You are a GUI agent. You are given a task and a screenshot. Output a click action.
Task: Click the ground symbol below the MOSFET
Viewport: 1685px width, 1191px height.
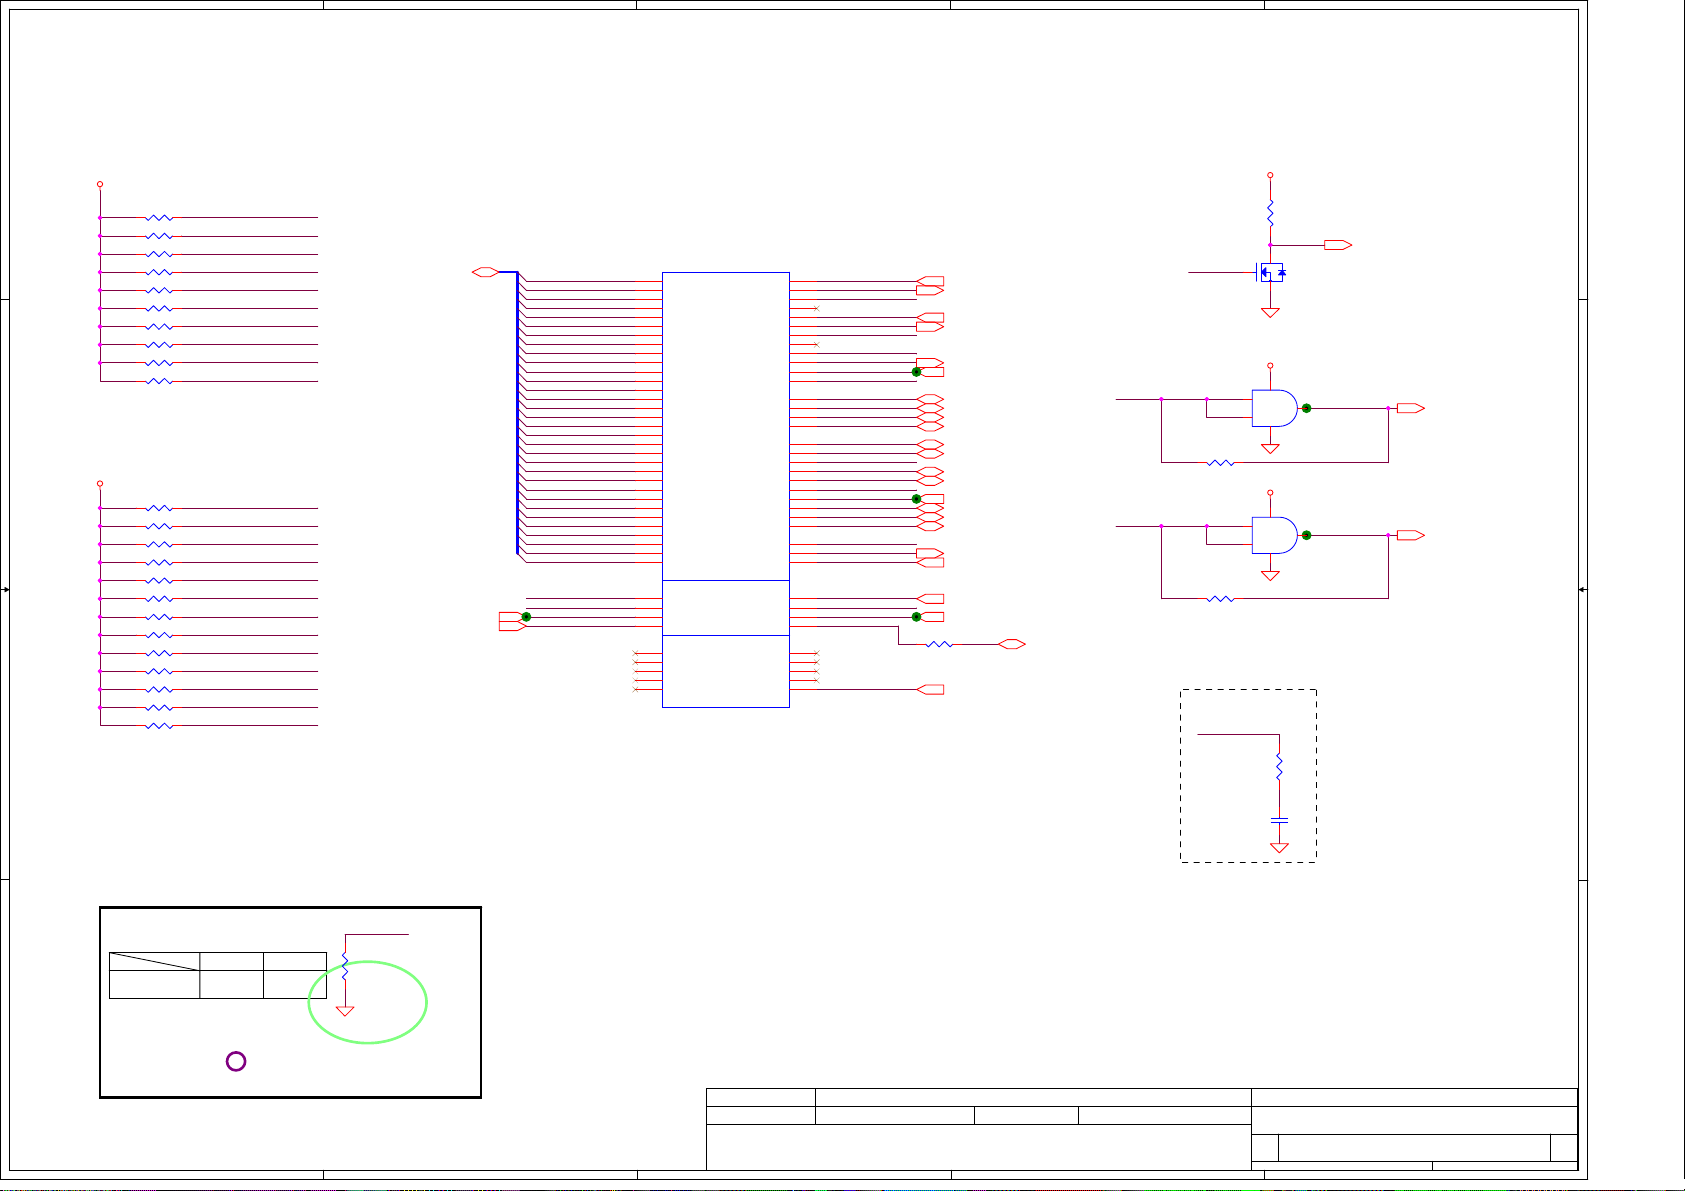coord(1270,312)
